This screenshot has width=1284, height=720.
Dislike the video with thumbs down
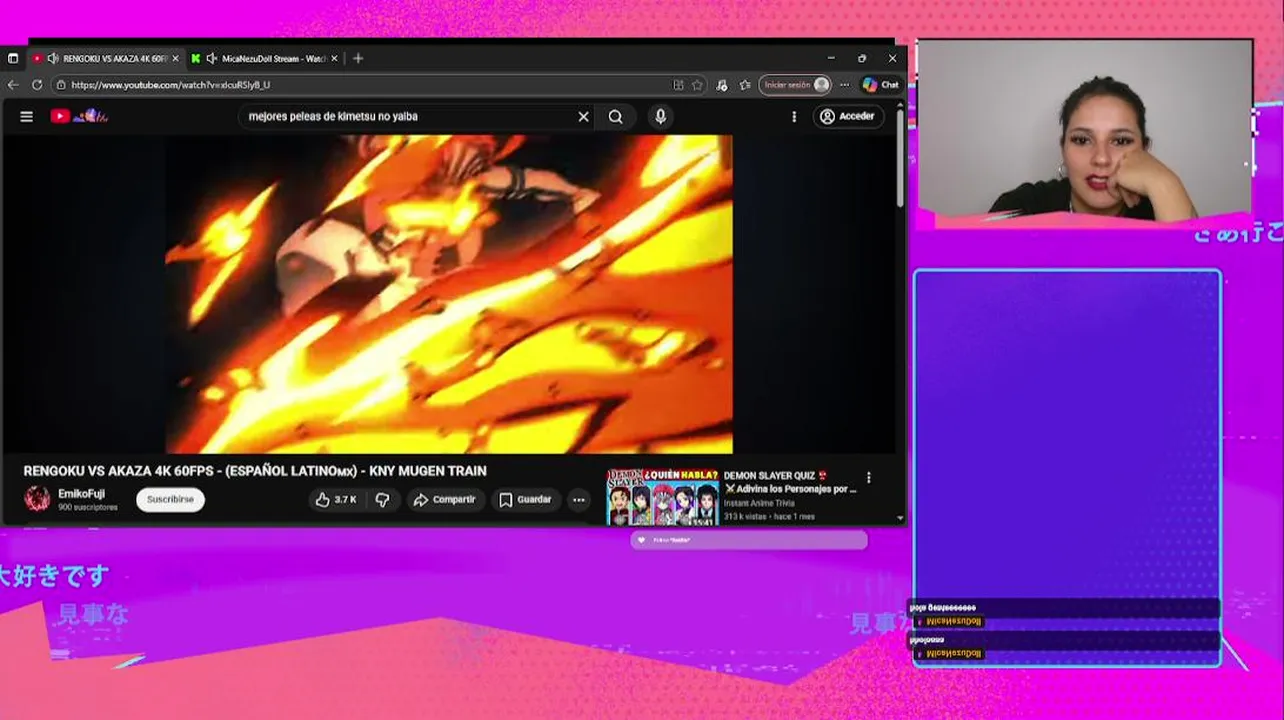(x=382, y=499)
